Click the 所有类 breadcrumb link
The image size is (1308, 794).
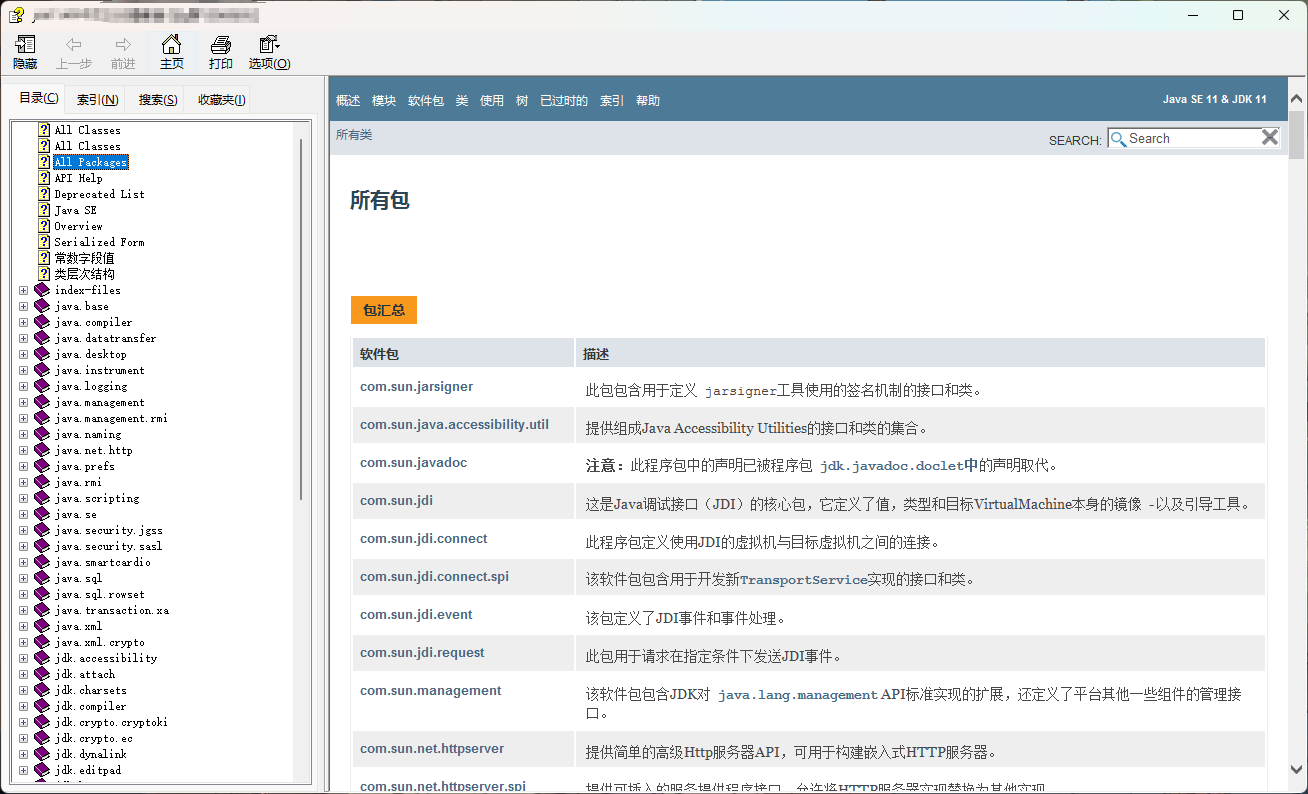[x=353, y=134]
